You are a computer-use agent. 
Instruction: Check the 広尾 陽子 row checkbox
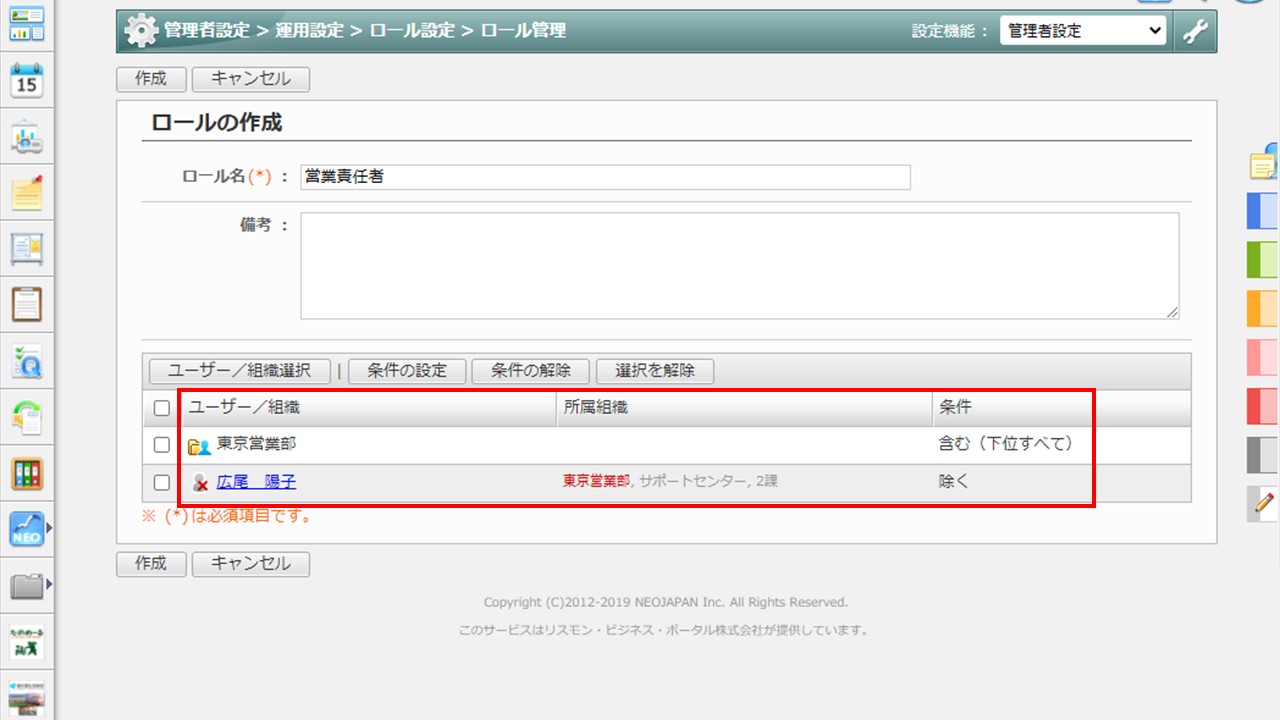coord(162,483)
